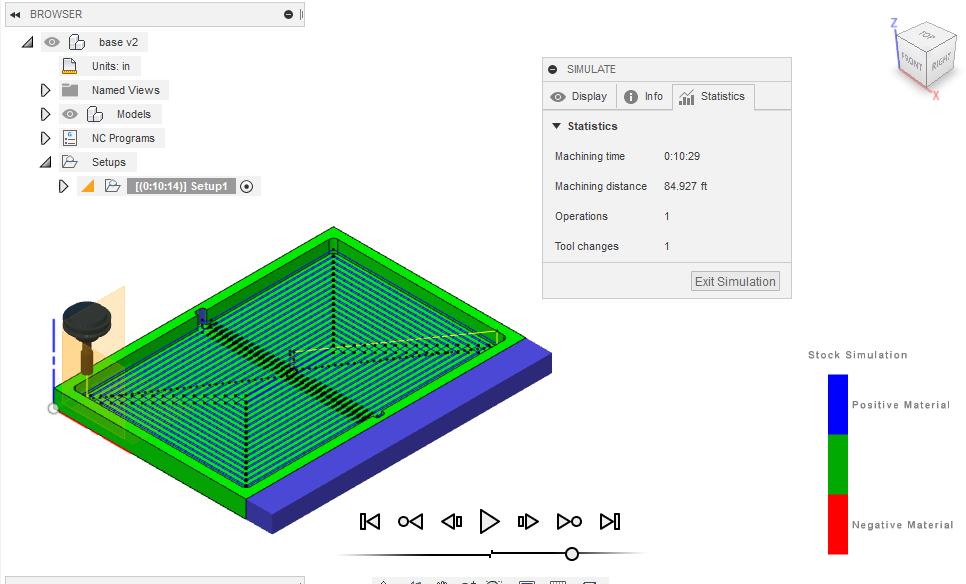Hide the base v2 component with its eye toggle
966x584 pixels.
[51, 42]
